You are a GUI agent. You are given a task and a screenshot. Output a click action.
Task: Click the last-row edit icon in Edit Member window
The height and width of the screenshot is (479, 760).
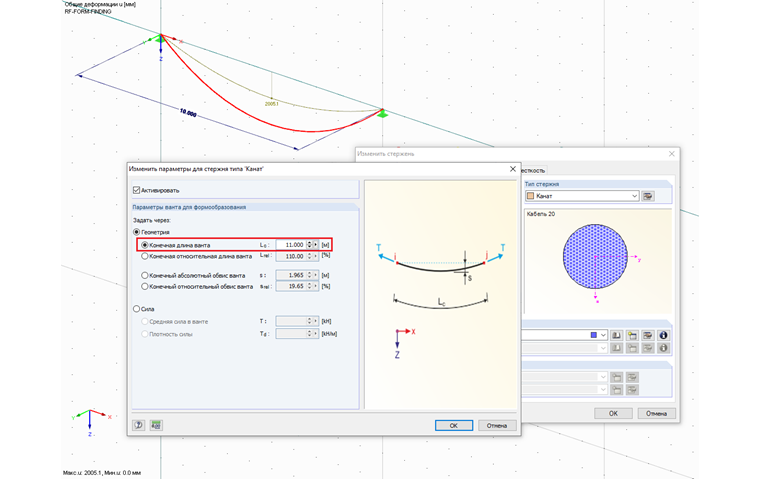[632, 390]
